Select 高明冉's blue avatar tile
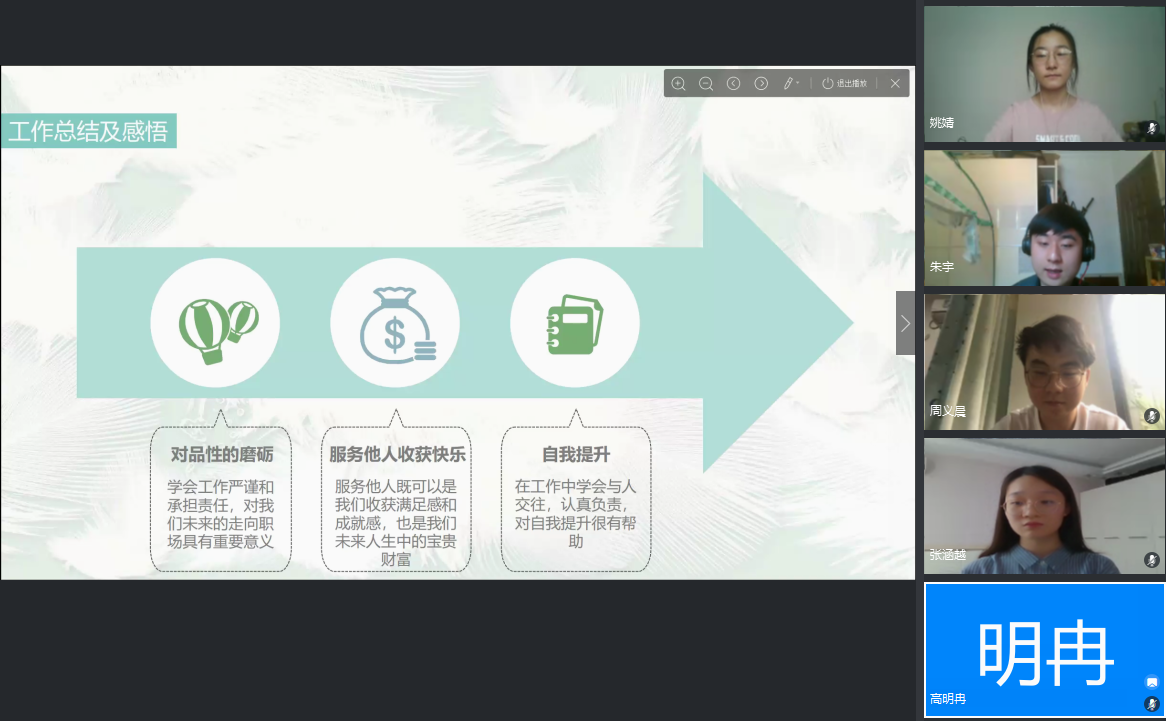The width and height of the screenshot is (1166, 721). [x=1044, y=650]
